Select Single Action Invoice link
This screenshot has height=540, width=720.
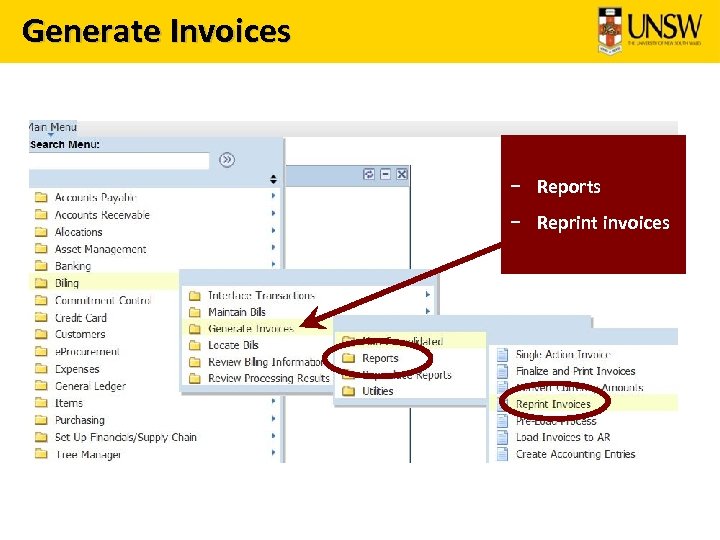[x=563, y=354]
